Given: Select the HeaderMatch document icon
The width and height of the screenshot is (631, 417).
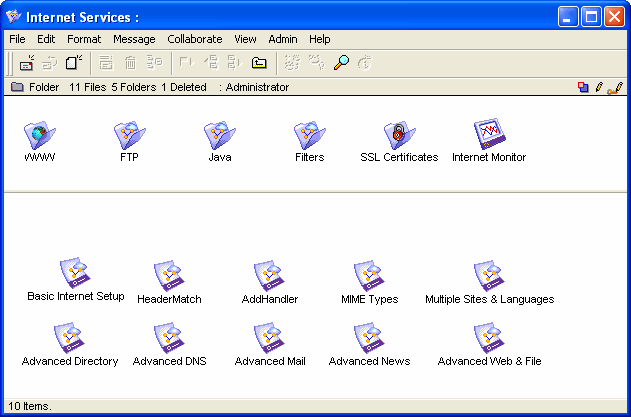Looking at the screenshot, I should [x=169, y=282].
